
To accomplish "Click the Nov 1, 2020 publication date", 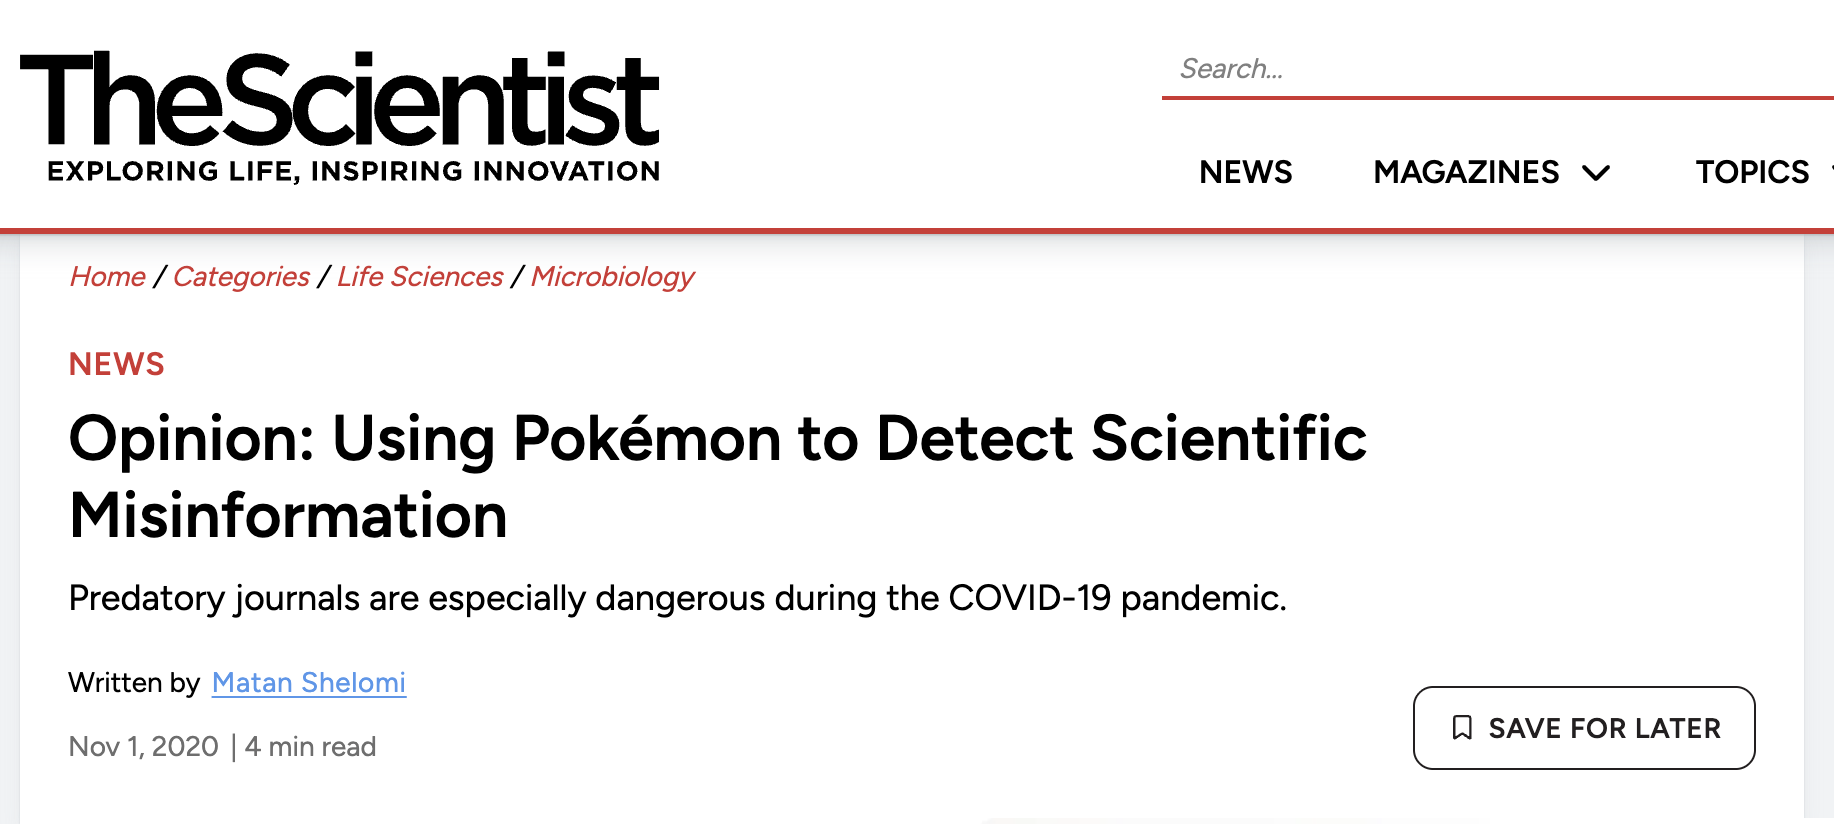I will [143, 747].
